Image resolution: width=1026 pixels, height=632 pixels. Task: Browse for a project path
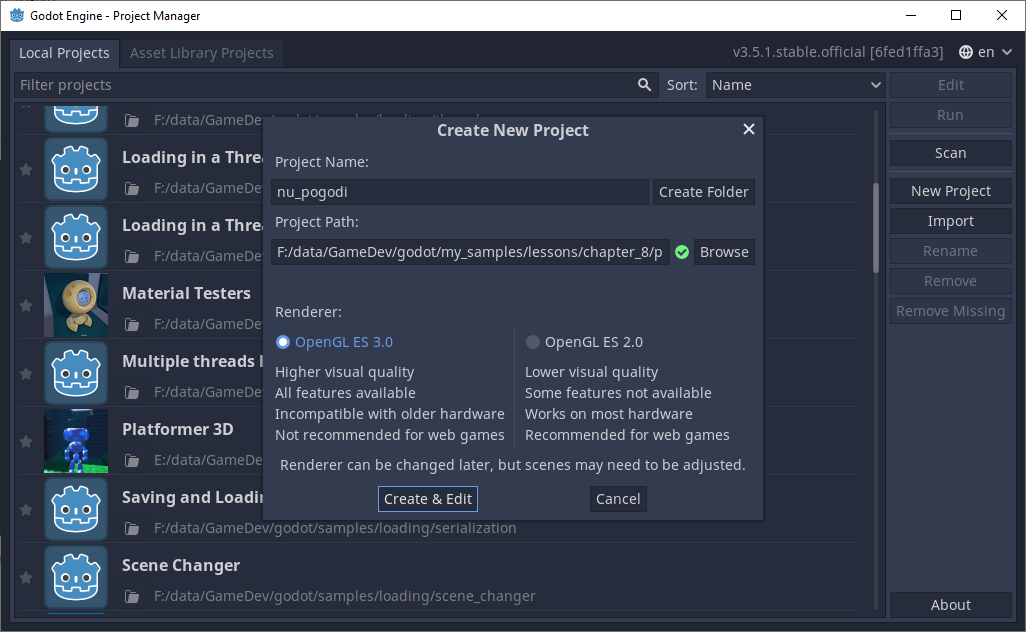click(724, 253)
